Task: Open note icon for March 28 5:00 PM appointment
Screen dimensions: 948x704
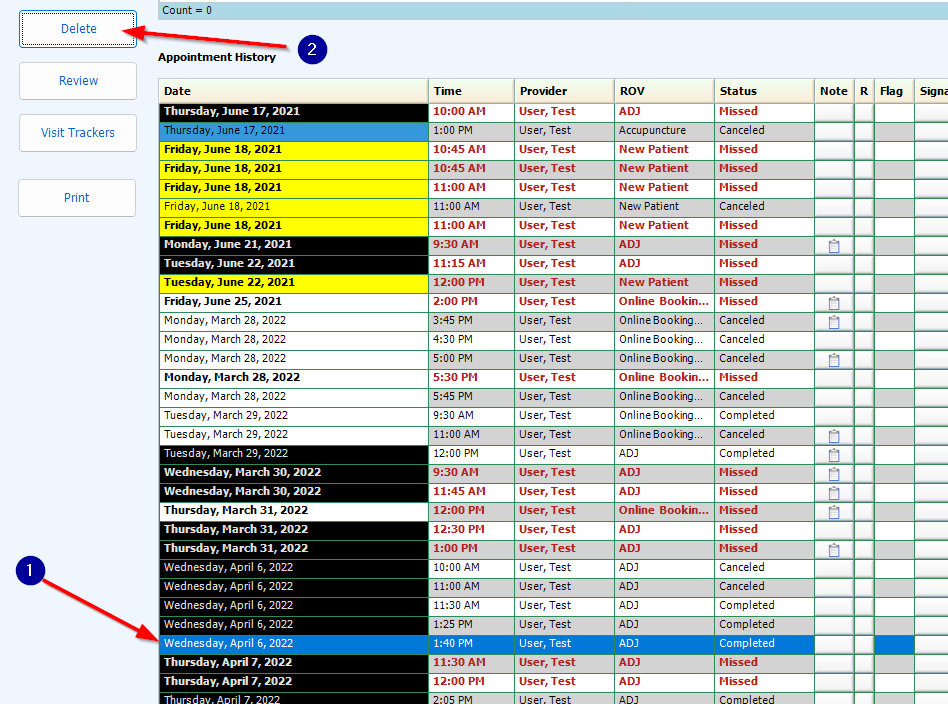Action: 834,360
